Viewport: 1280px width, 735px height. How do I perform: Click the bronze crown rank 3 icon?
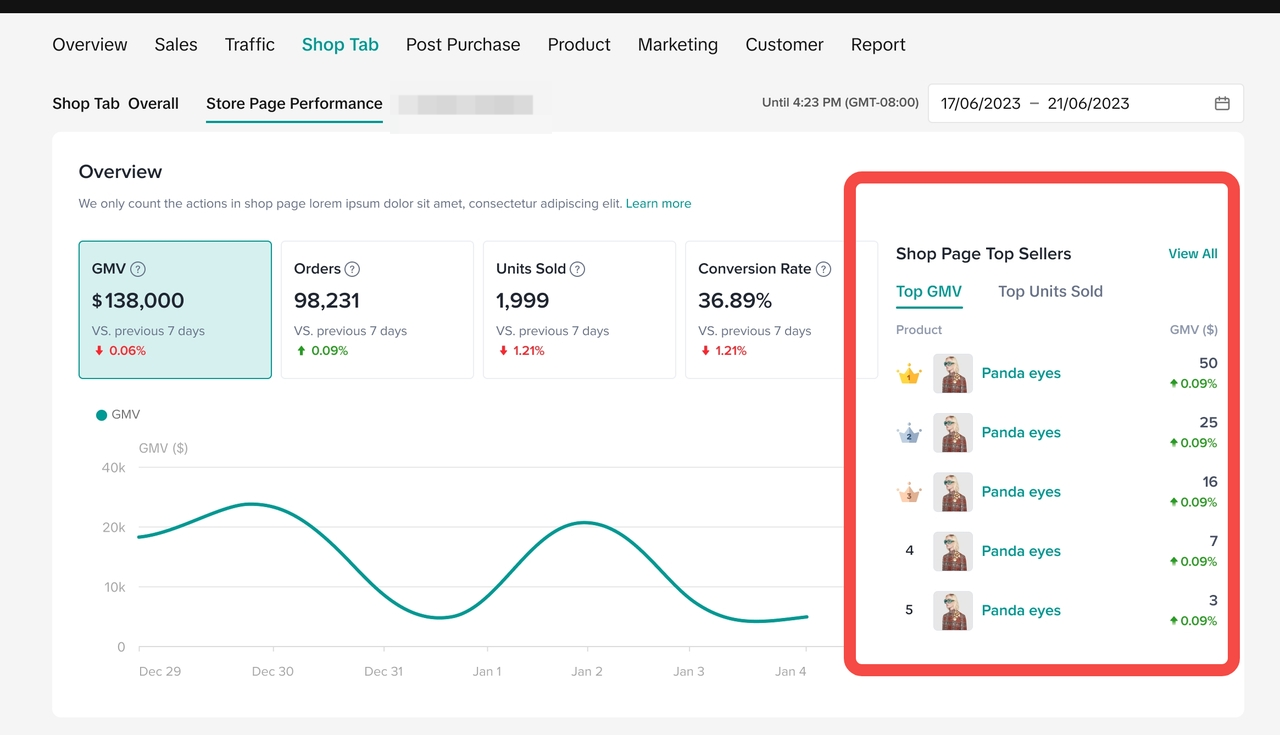tap(909, 493)
